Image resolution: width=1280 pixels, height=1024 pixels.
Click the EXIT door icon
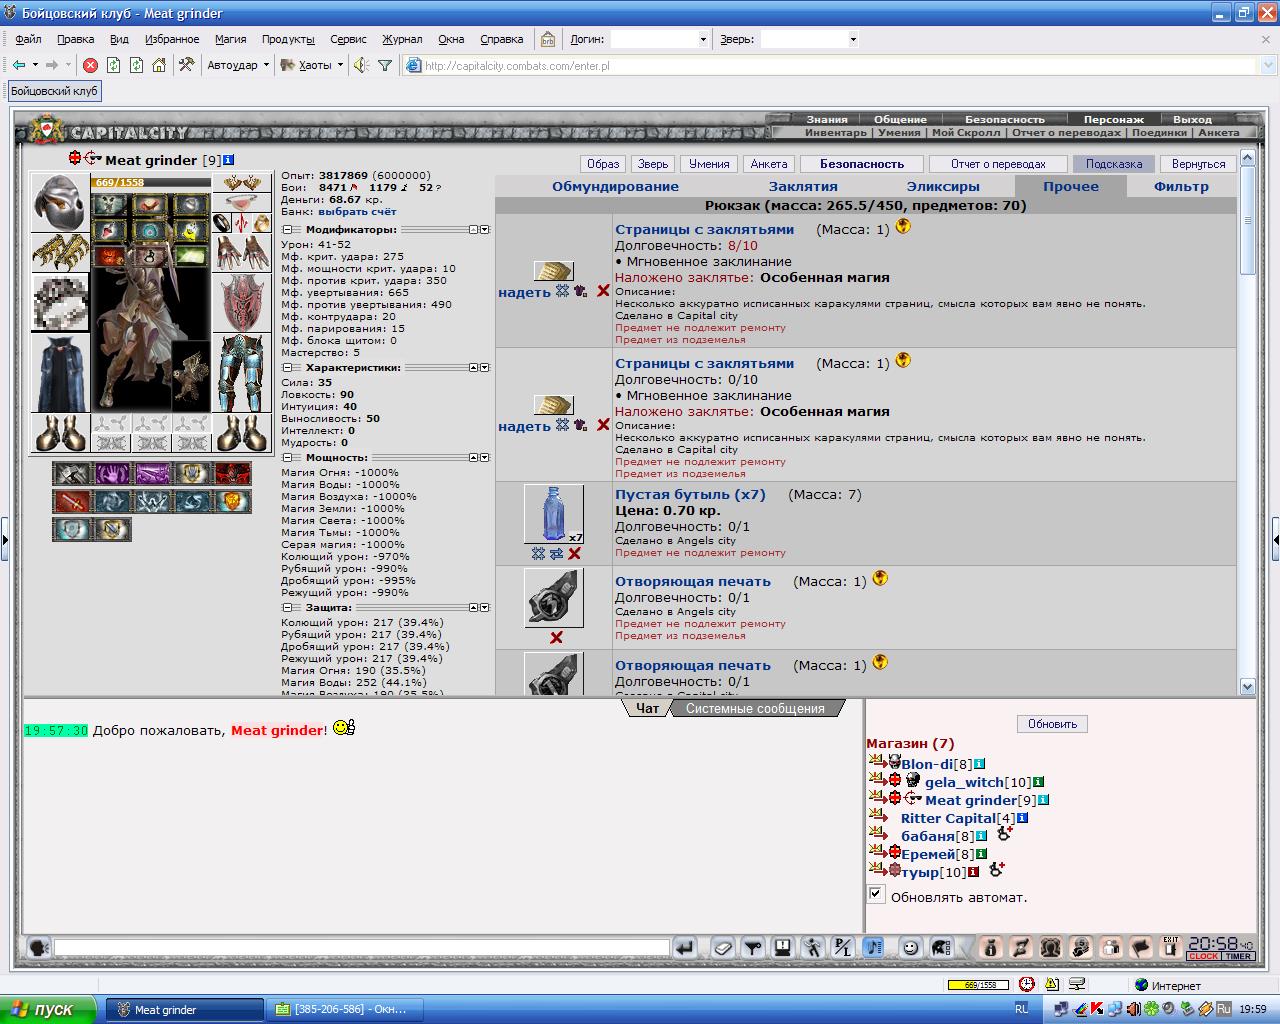1170,947
